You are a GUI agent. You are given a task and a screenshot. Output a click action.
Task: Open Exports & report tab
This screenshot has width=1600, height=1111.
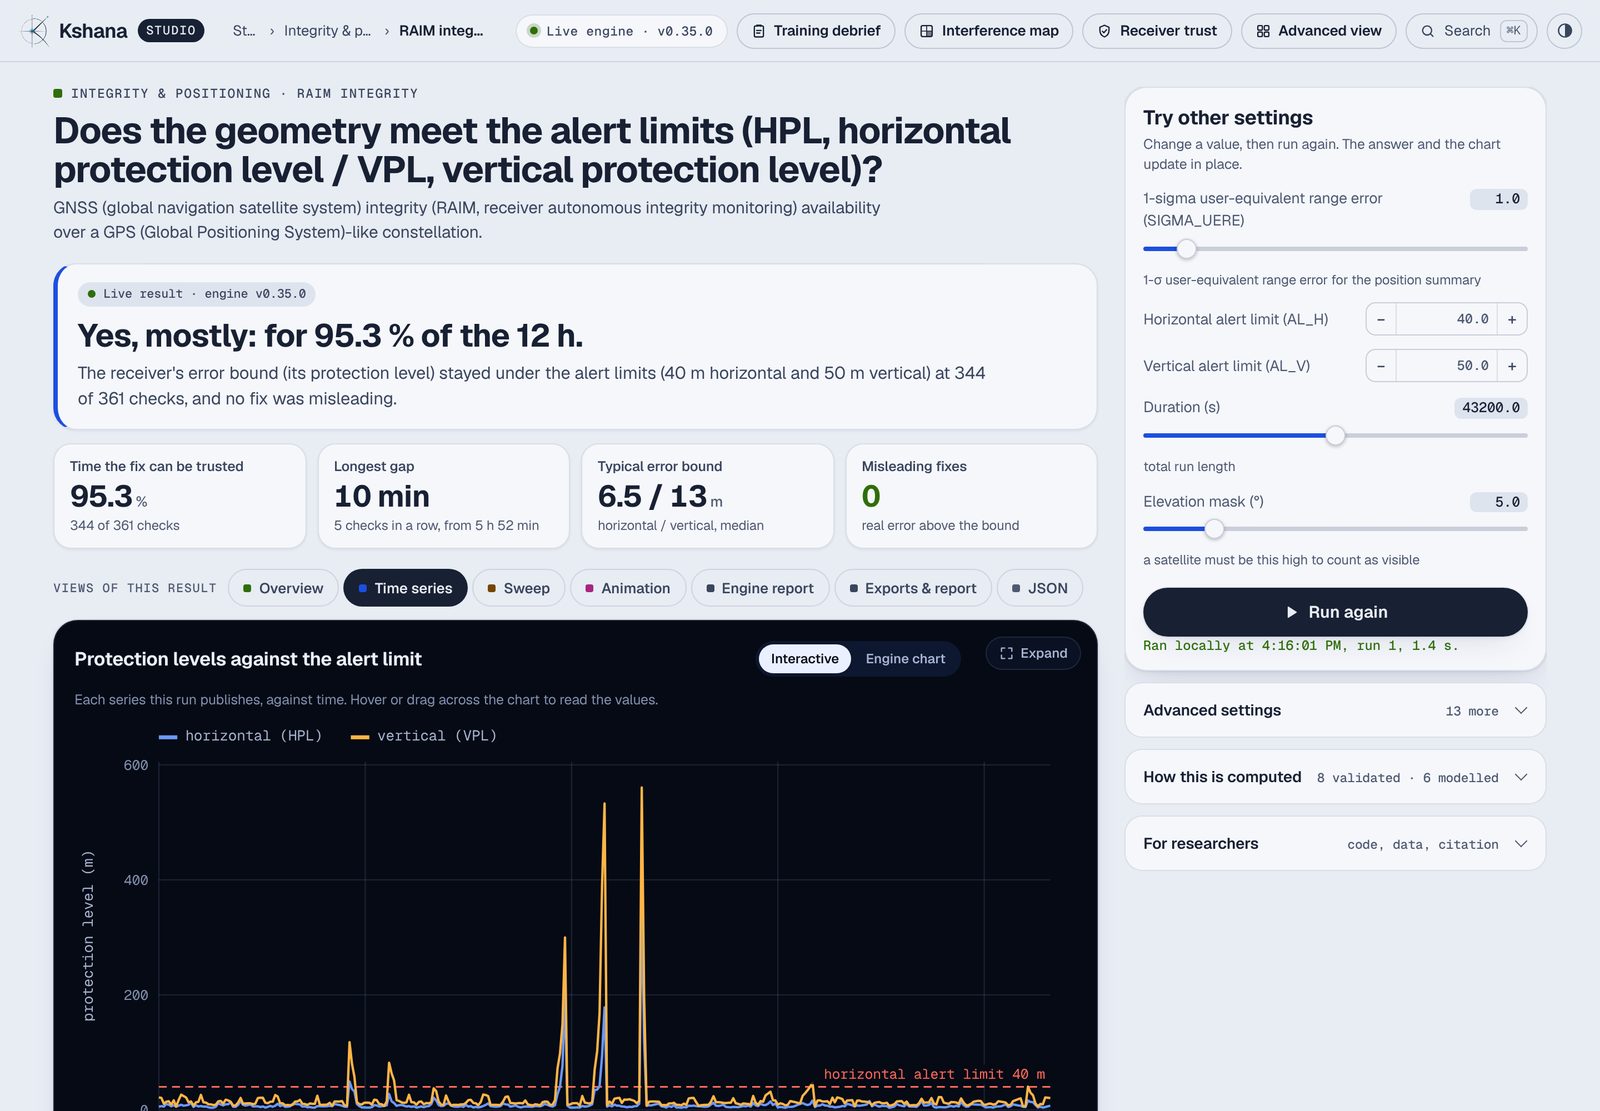[x=912, y=588]
